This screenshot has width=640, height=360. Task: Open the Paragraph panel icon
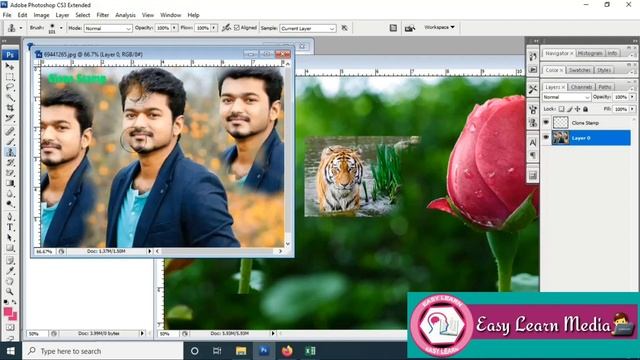coord(533,155)
